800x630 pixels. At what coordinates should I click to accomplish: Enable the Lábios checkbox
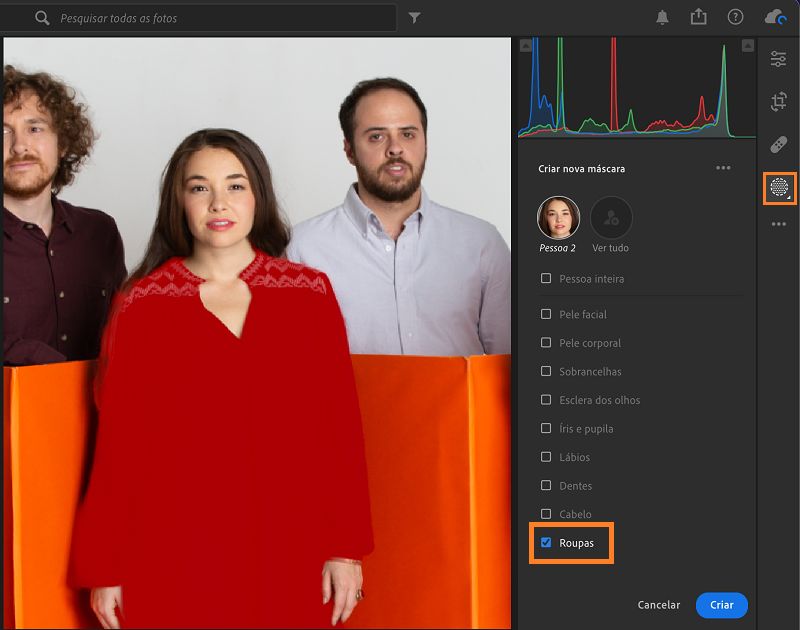coord(546,457)
